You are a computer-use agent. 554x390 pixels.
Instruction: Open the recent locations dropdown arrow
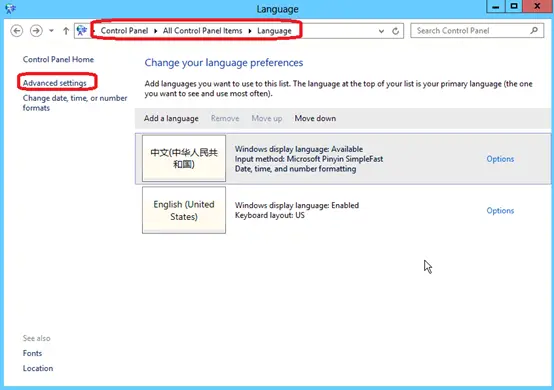coord(52,31)
